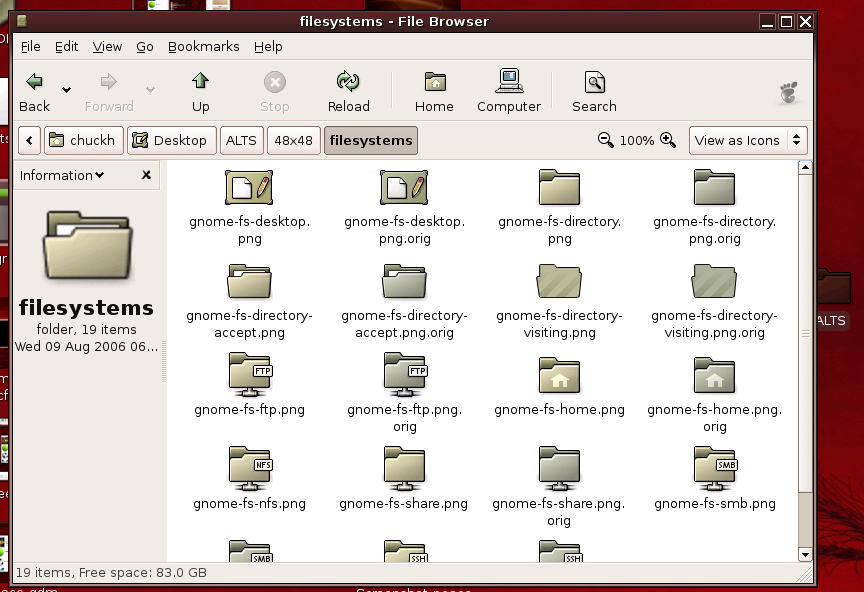
Task: Click the GNOME foot throbber icon
Action: coord(789,93)
